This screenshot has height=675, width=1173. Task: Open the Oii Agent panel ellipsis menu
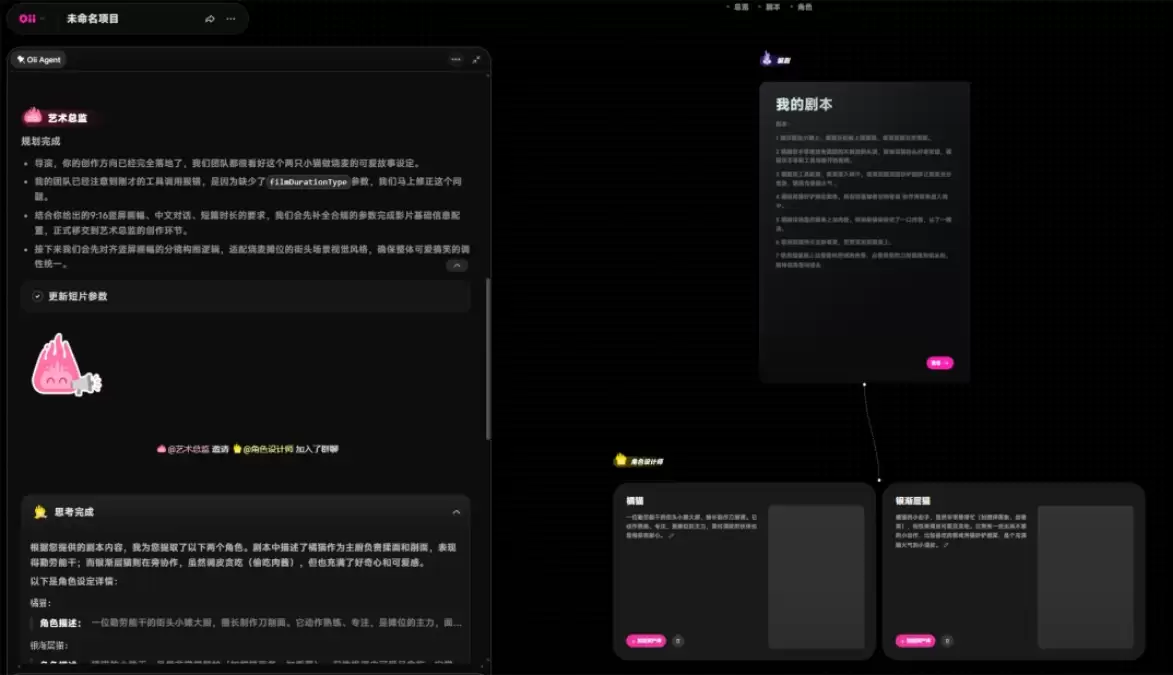456,59
